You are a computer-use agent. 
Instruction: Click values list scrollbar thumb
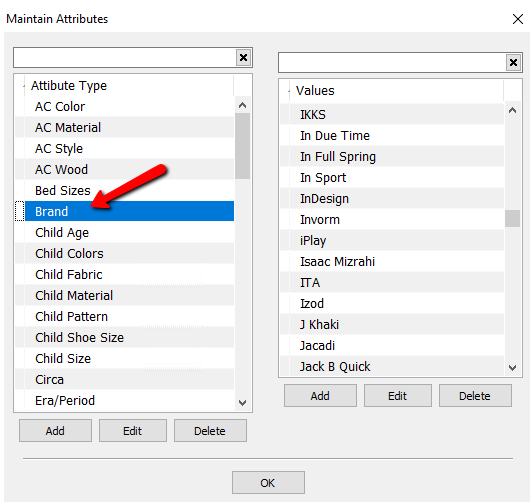512,219
